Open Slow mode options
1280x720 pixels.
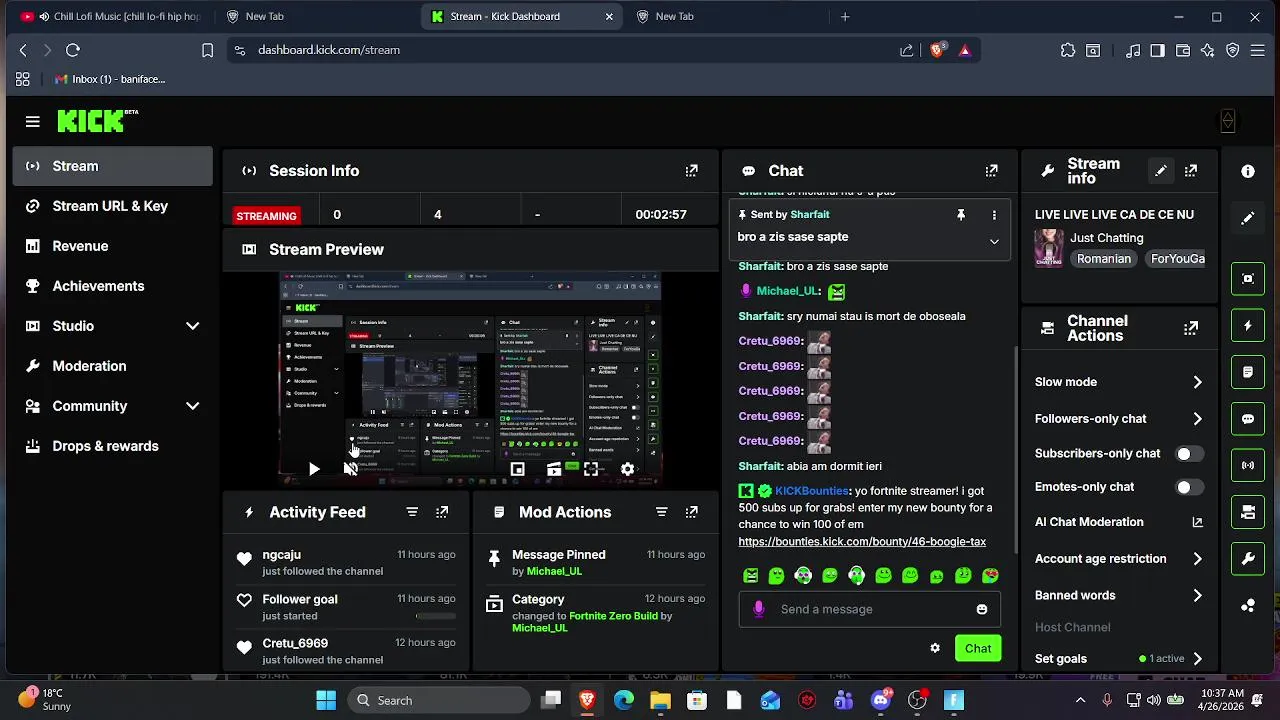click(x=1119, y=382)
